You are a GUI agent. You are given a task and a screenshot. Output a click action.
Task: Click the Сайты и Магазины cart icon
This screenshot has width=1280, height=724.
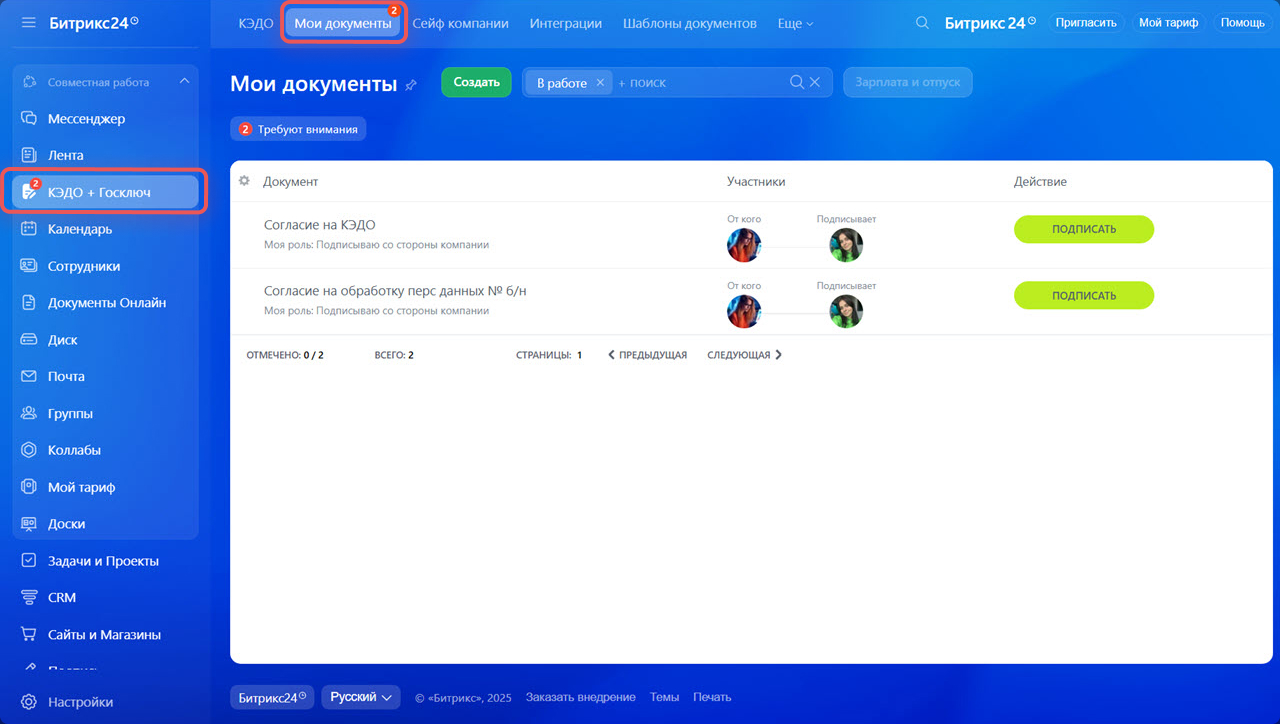[29, 635]
